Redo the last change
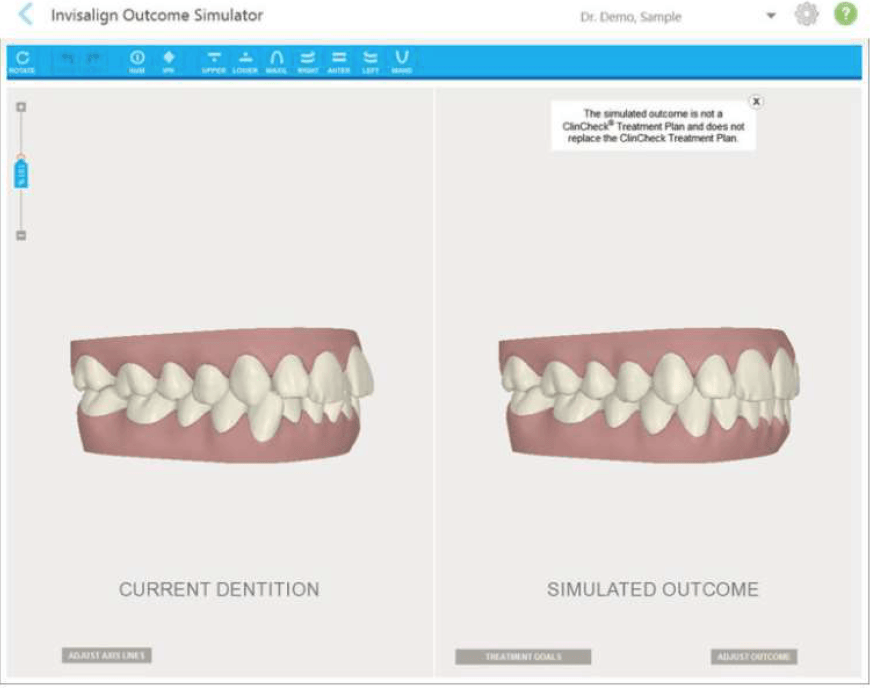 tap(93, 58)
